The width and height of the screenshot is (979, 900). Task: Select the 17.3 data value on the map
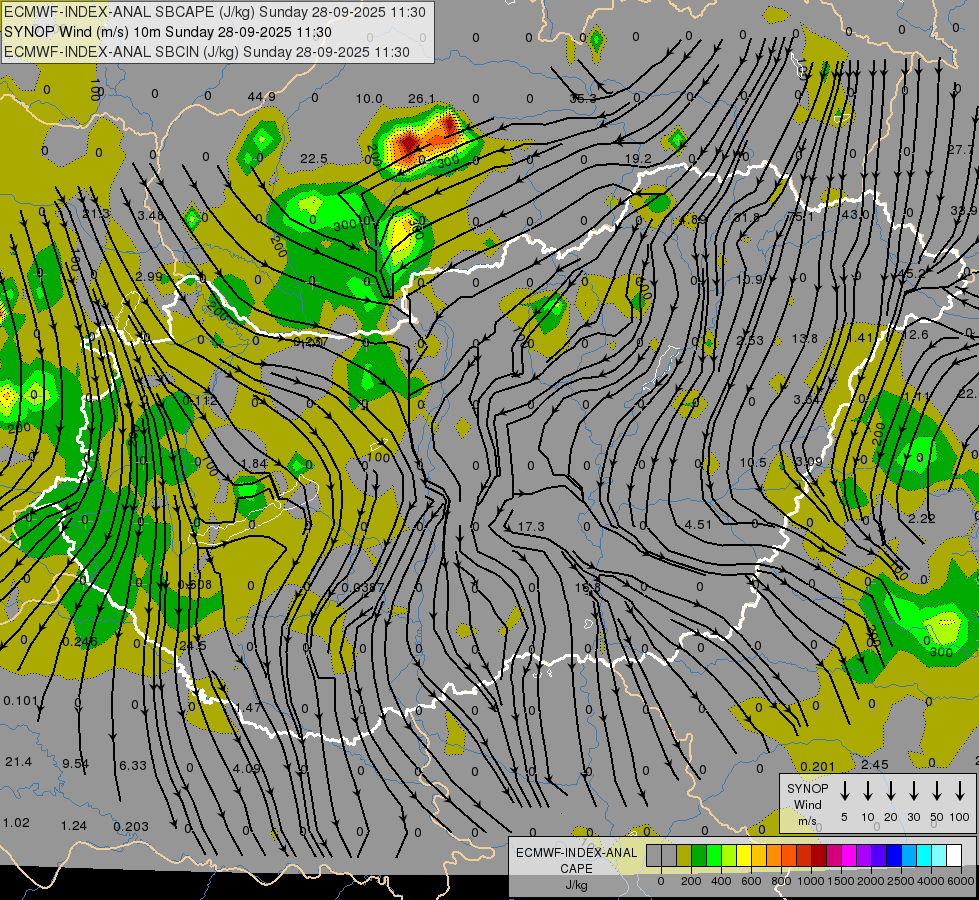pos(531,526)
